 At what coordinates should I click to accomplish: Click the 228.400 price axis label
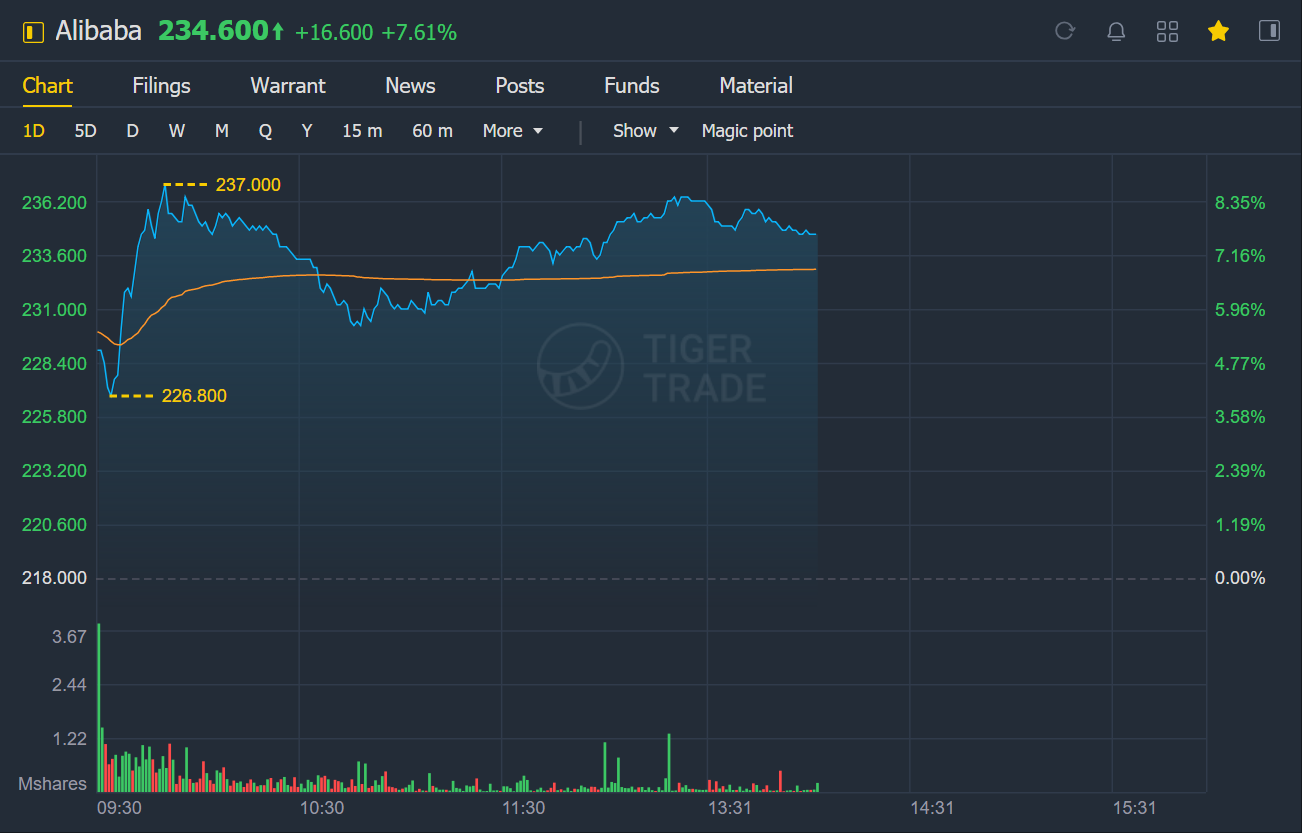tap(54, 363)
